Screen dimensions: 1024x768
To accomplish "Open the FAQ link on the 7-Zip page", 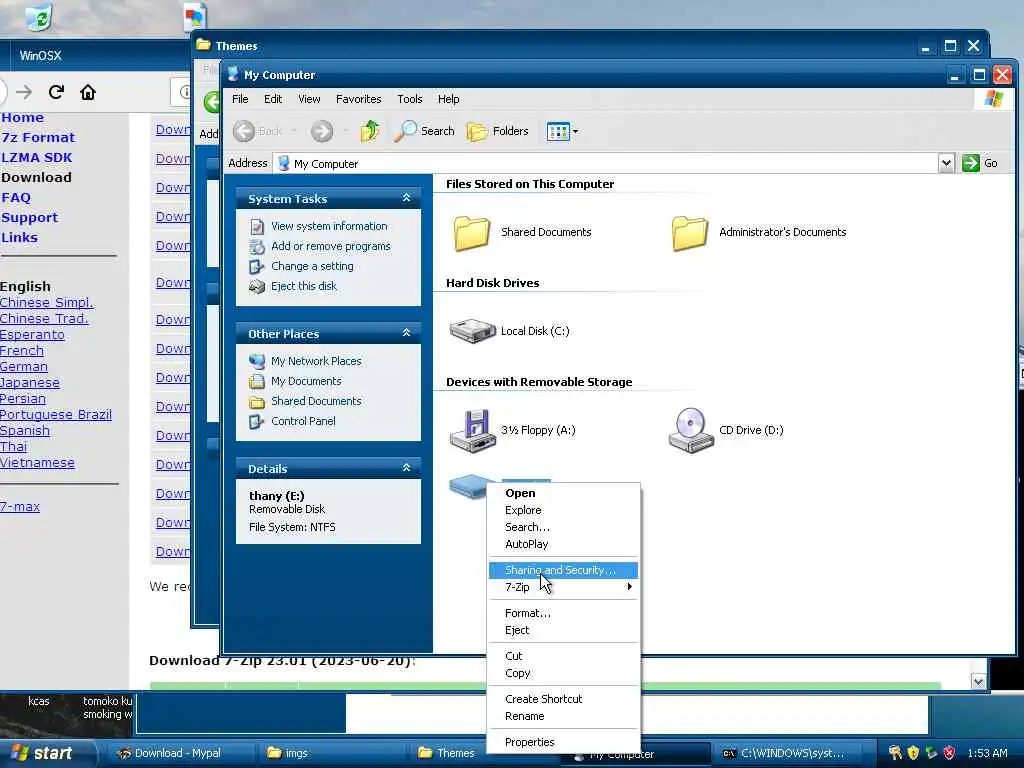I will [16, 198].
